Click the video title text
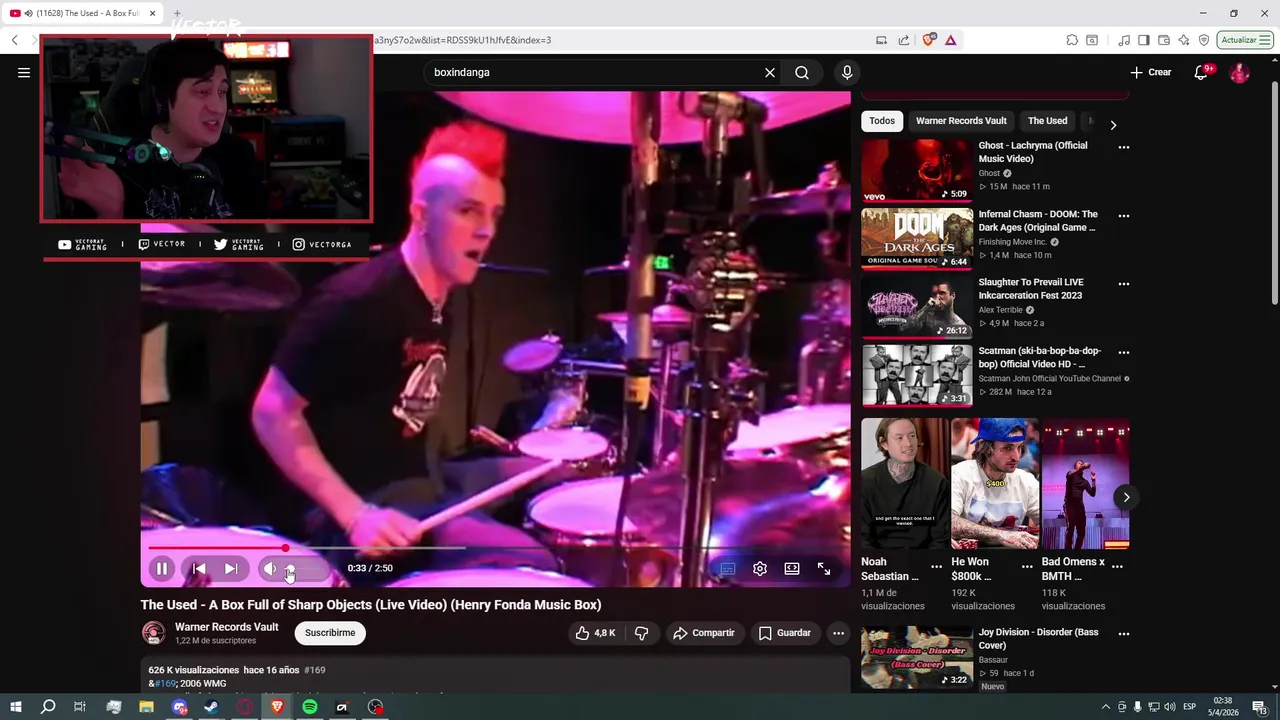1280x720 pixels. click(x=371, y=605)
